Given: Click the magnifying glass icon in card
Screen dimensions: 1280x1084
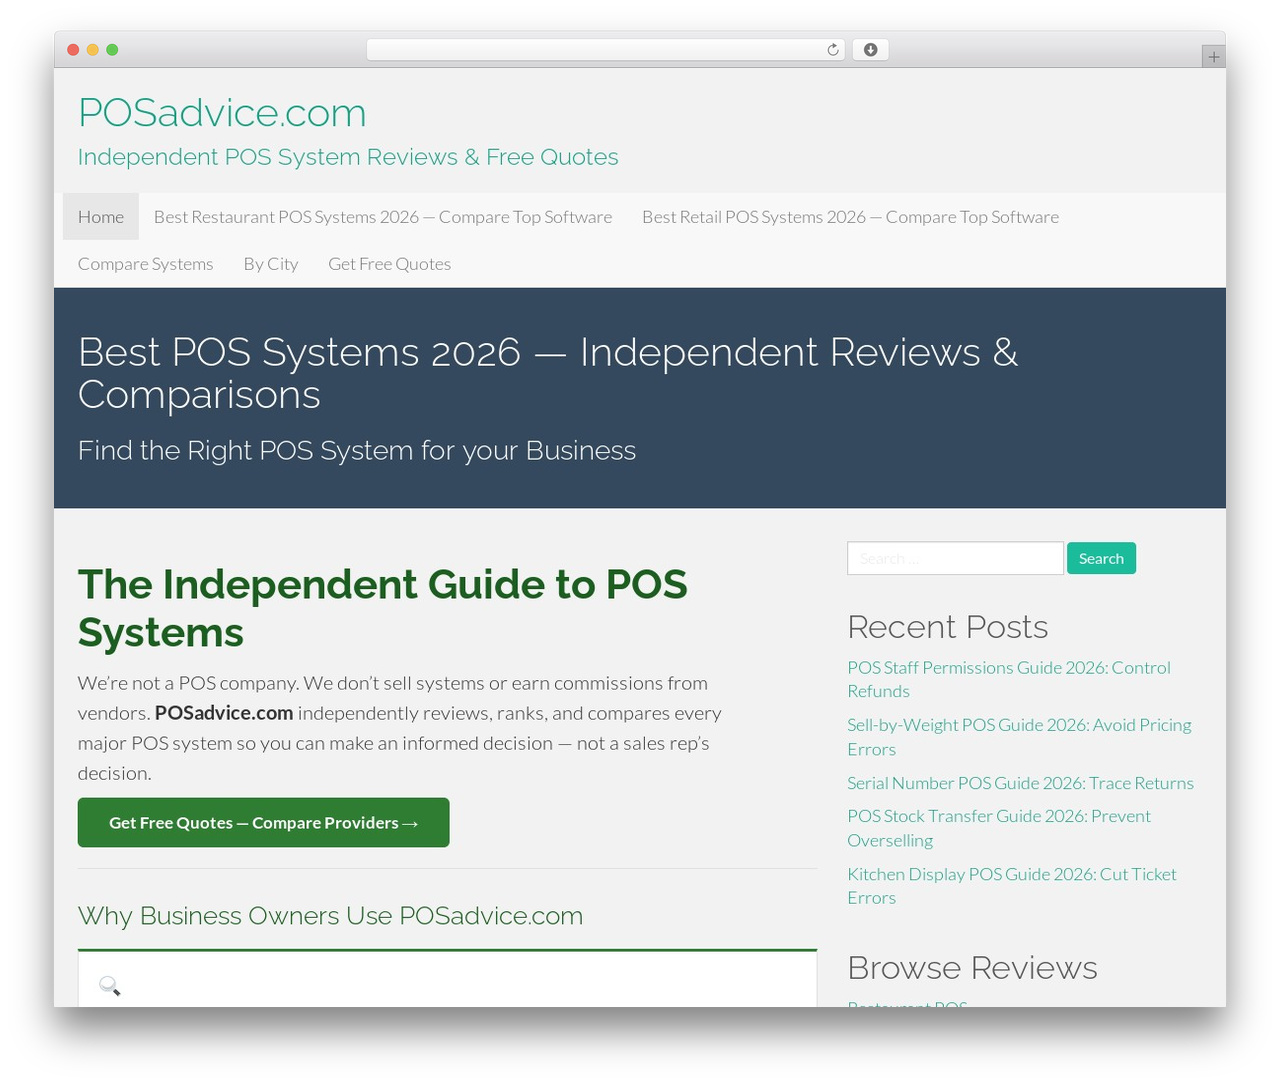Looking at the screenshot, I should [110, 986].
